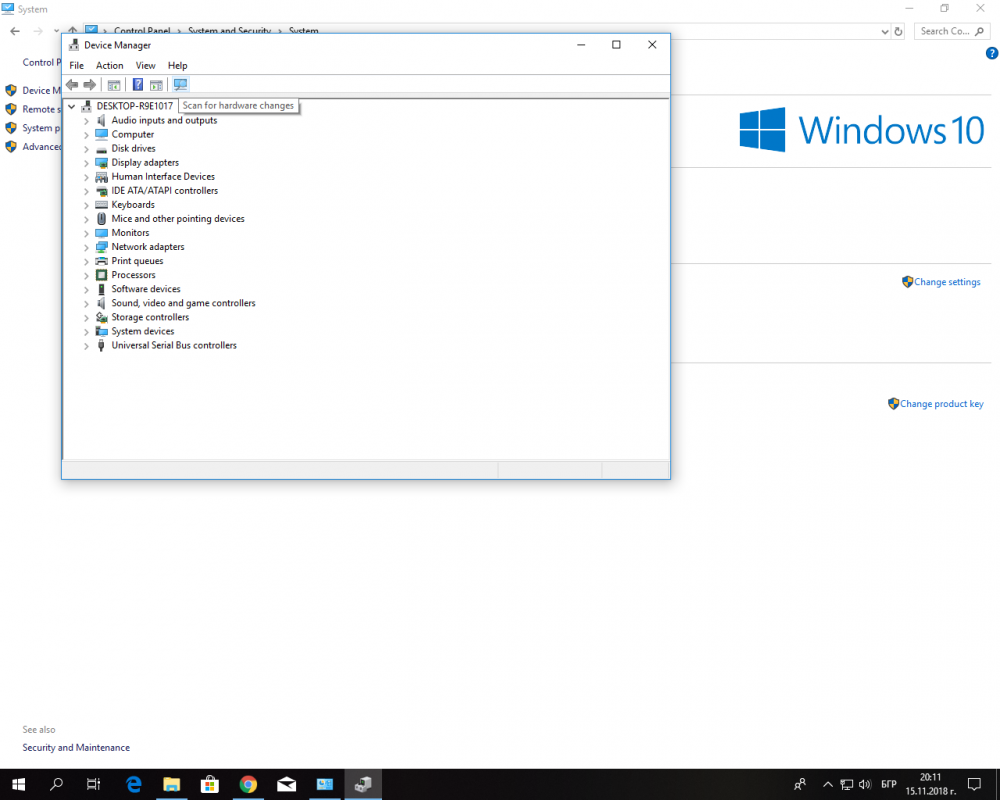Select the Human Interface Devices icon
Screen dimensions: 1000x800
pyautogui.click(x=101, y=177)
